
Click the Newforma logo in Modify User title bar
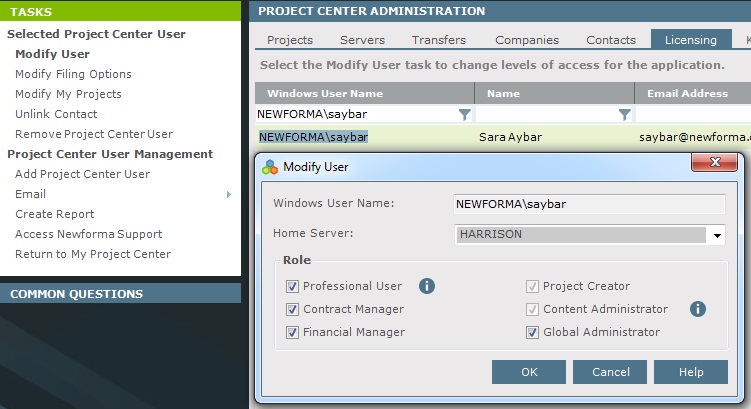point(270,167)
